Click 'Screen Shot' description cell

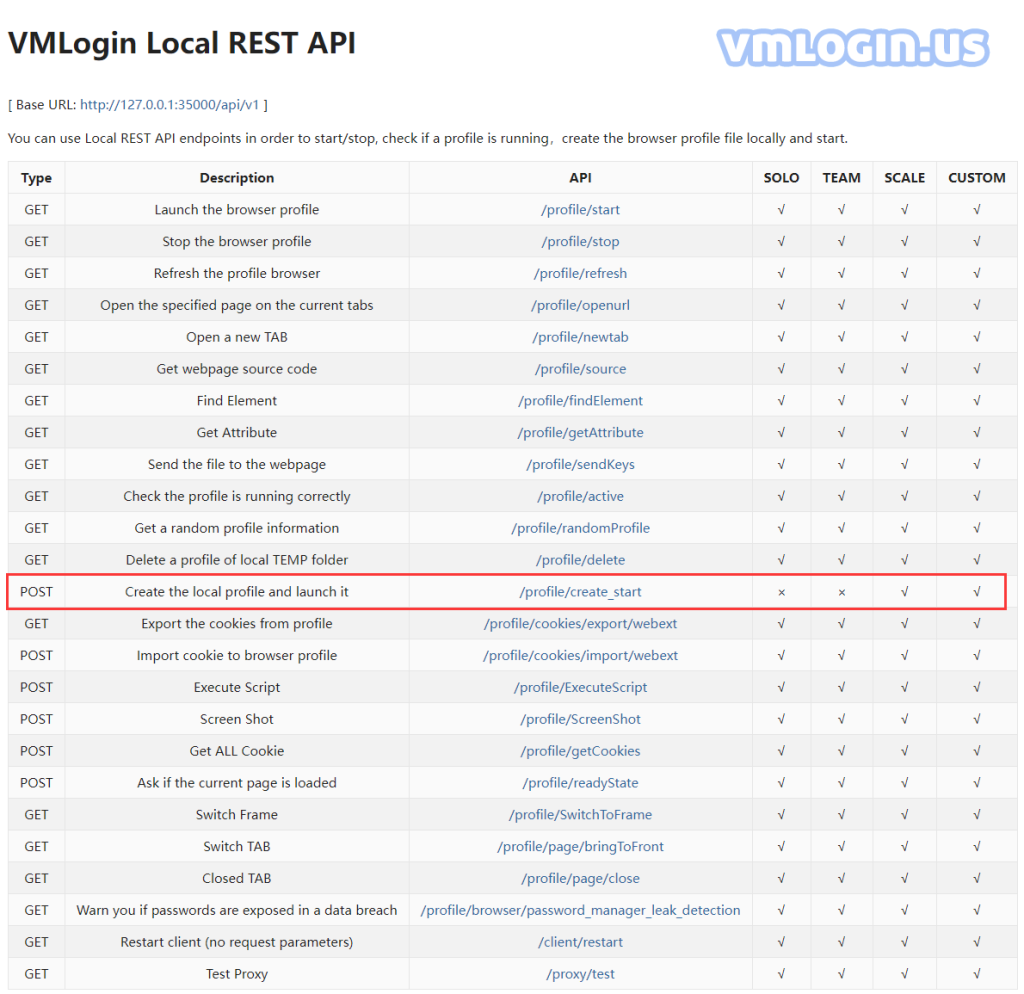236,719
